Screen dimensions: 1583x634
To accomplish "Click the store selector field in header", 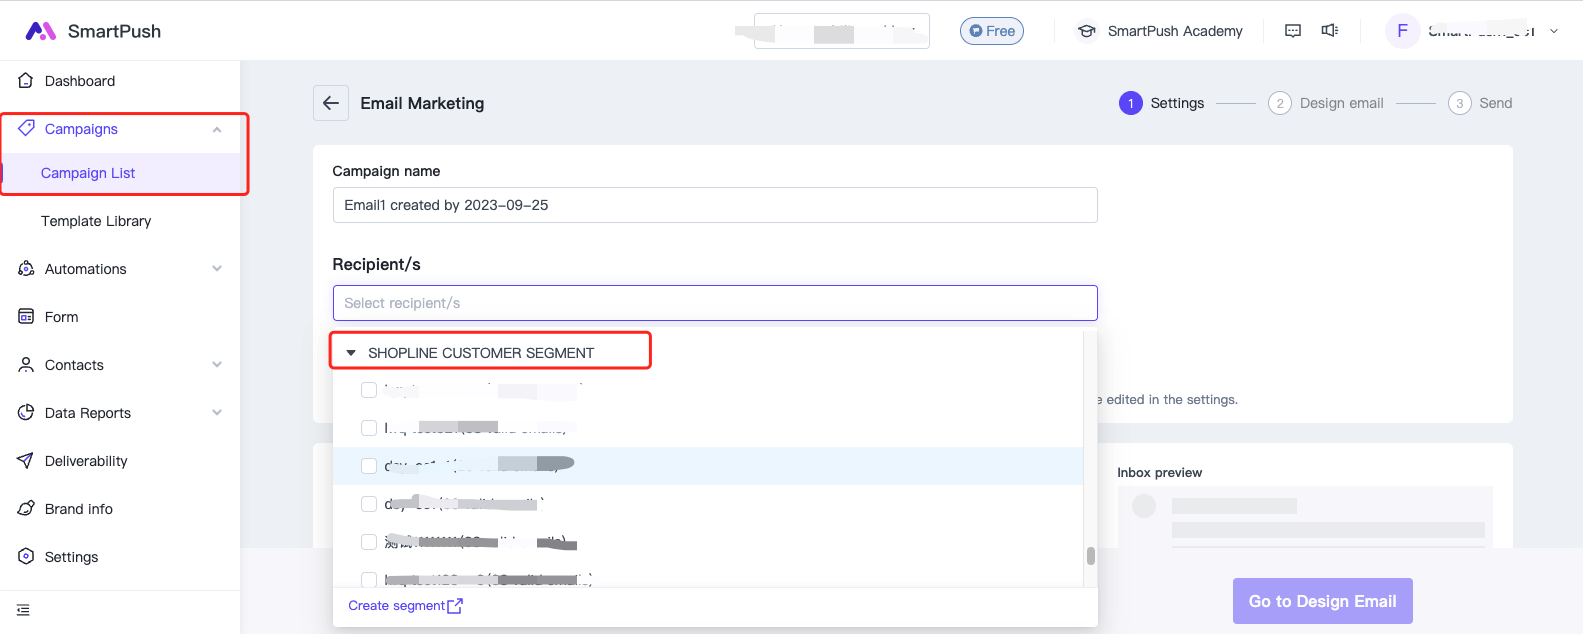I will coord(842,31).
